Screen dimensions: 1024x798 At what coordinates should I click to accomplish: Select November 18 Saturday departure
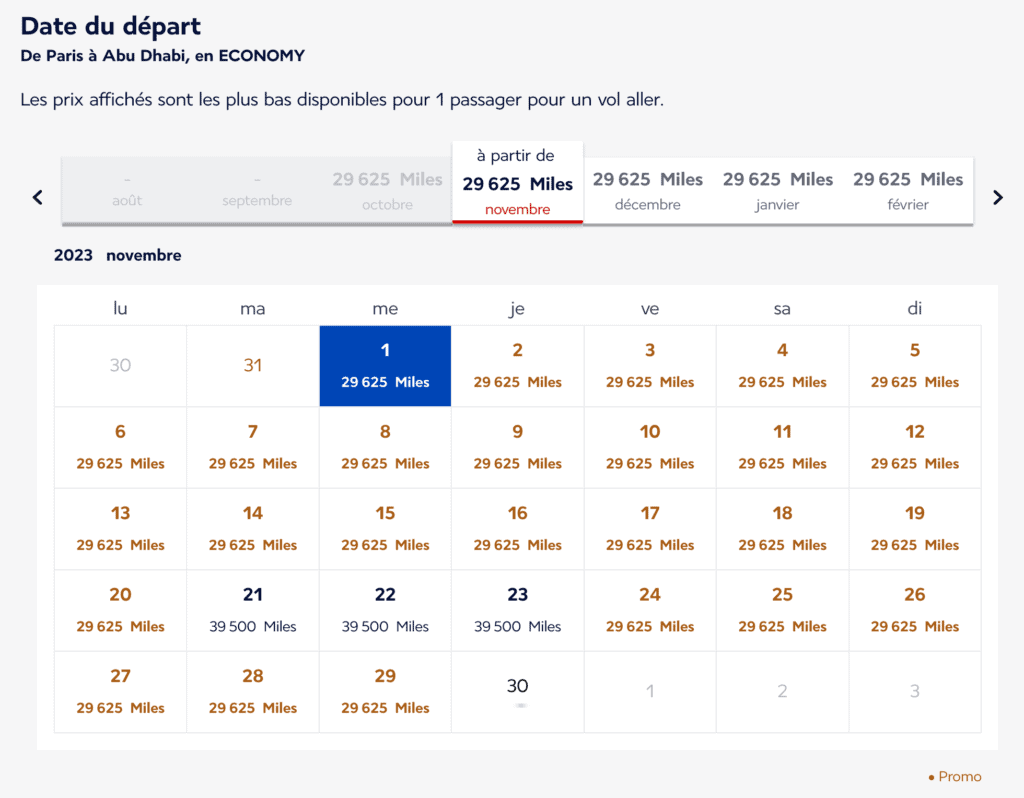click(782, 529)
